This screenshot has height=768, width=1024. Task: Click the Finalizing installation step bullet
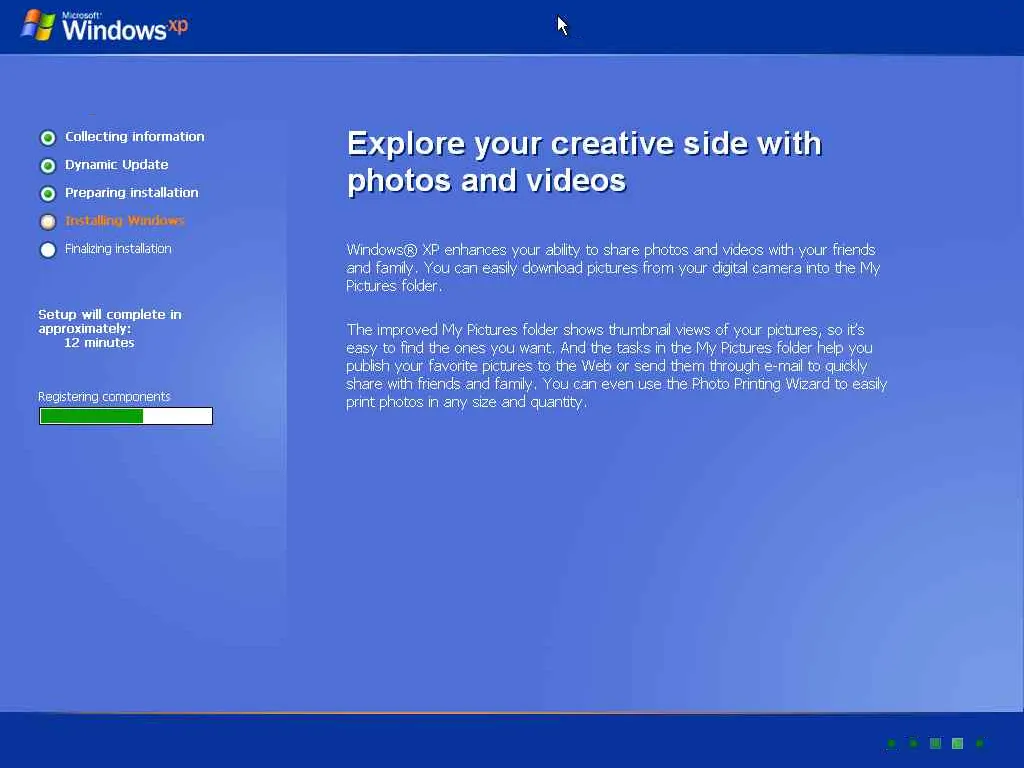tap(48, 250)
